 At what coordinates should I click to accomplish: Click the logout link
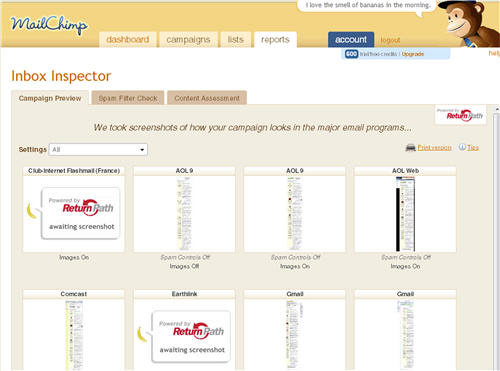390,40
